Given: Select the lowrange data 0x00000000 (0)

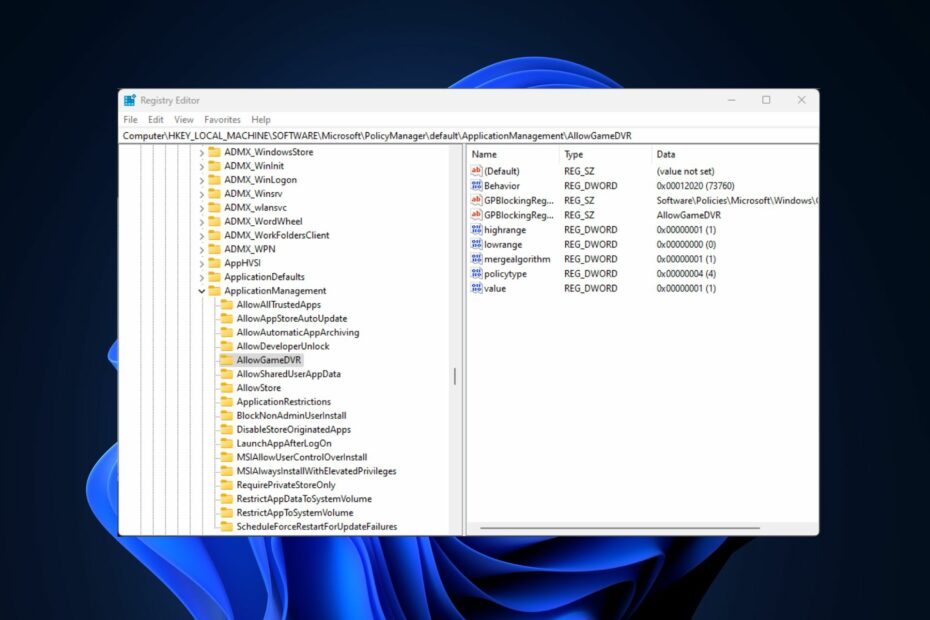Looking at the screenshot, I should 686,244.
